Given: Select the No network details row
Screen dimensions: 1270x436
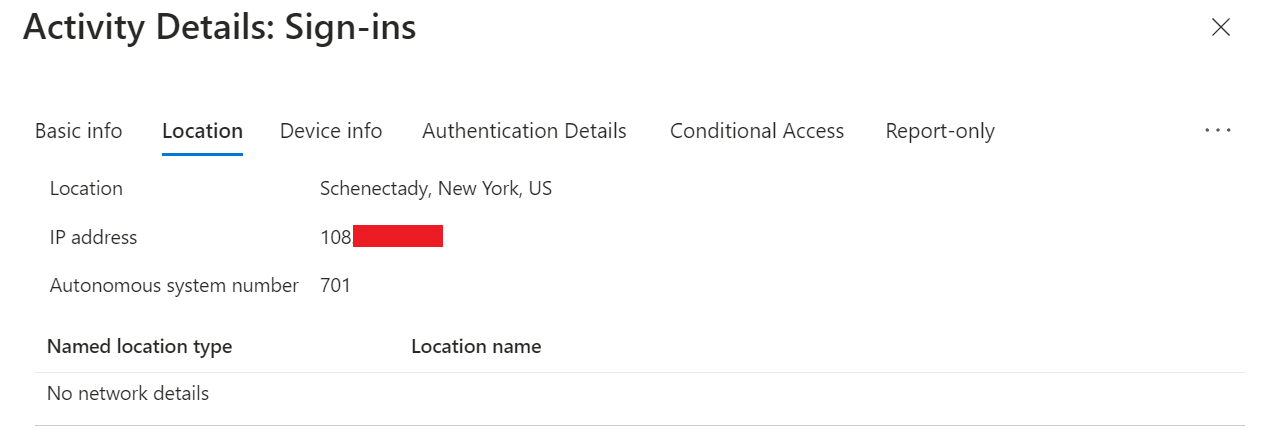Looking at the screenshot, I should 128,394.
